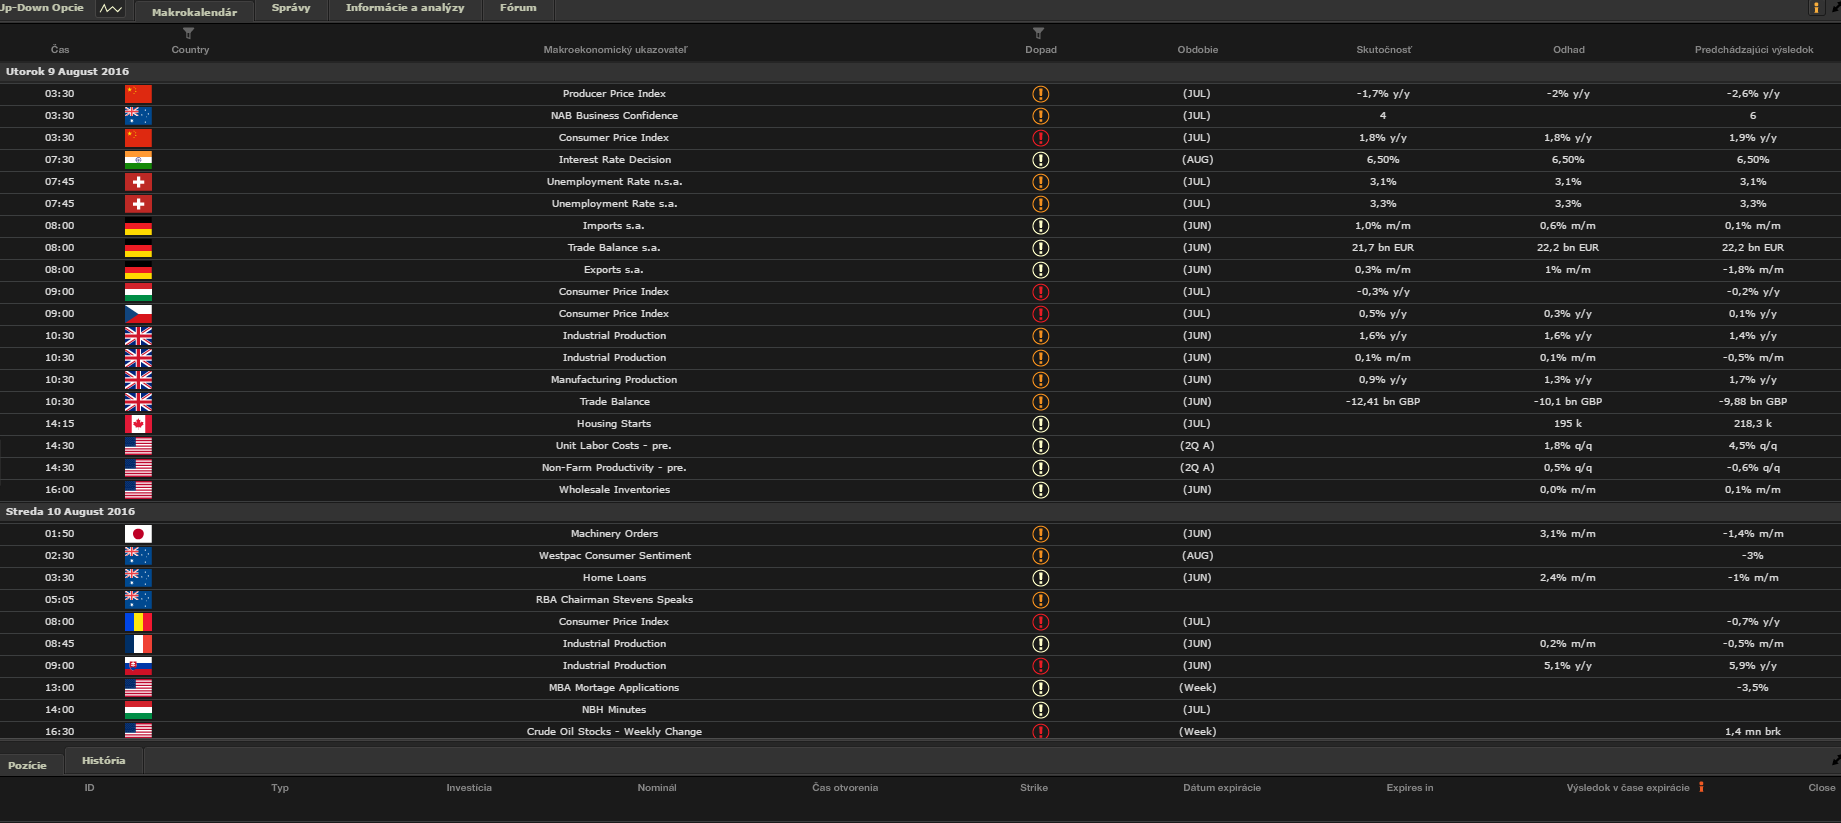Select the Pozície tab
1841x823 pixels.
point(28,765)
